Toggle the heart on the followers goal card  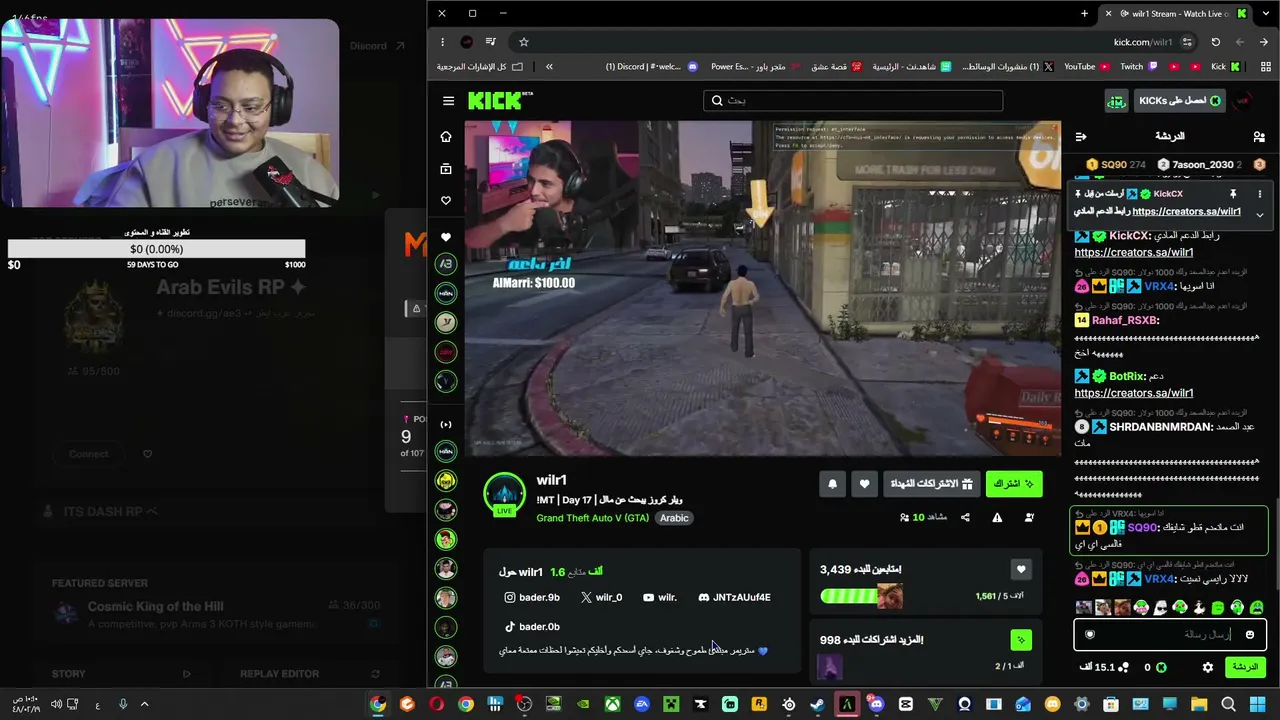1021,570
